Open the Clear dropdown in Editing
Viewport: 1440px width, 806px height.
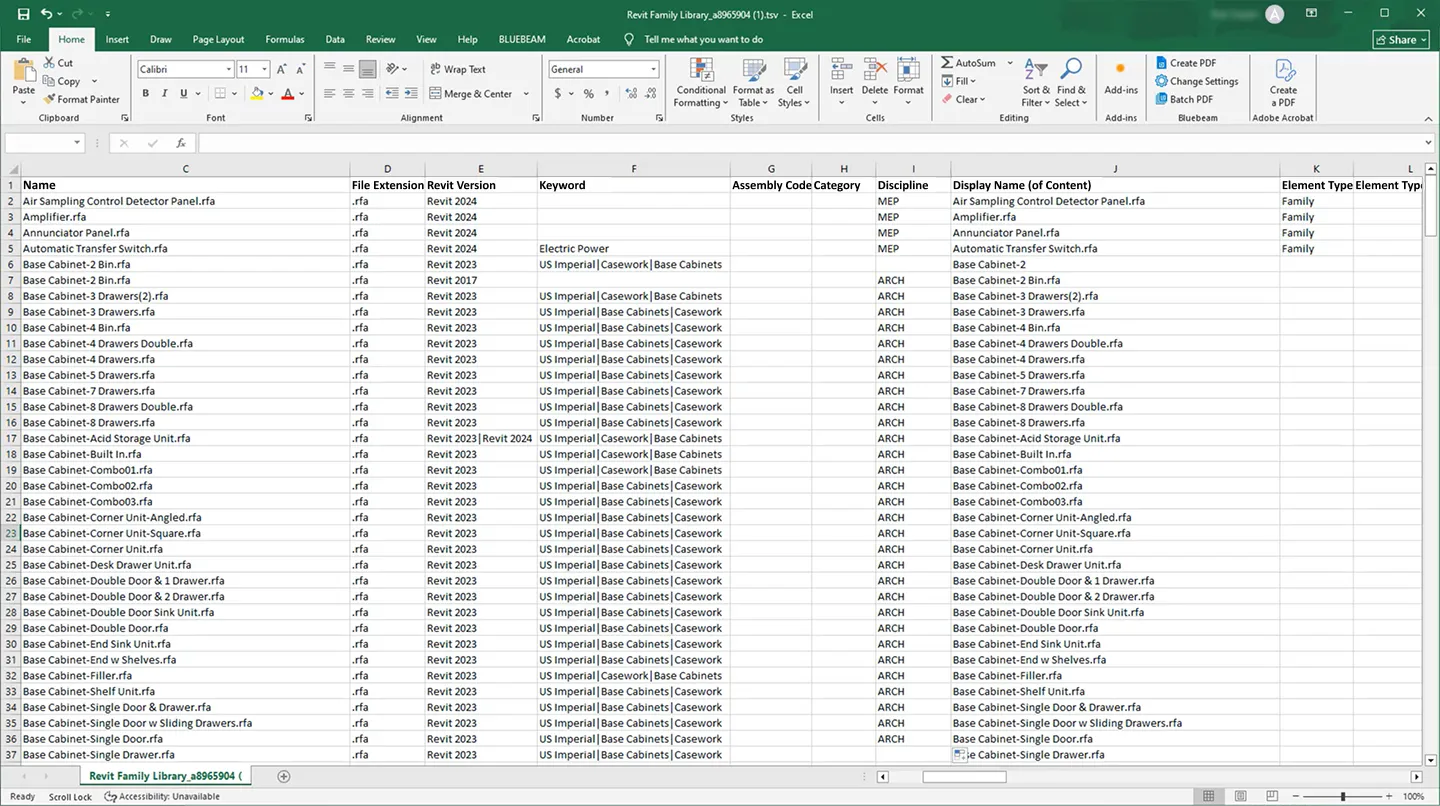(964, 99)
